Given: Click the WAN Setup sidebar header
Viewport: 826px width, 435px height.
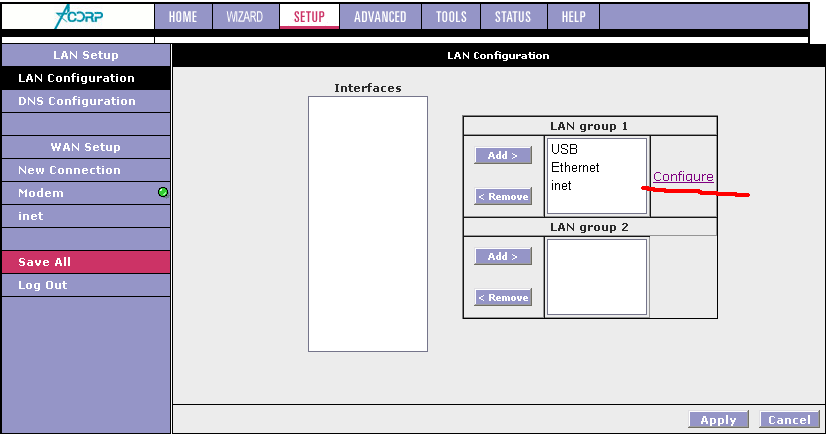Looking at the screenshot, I should [86, 147].
